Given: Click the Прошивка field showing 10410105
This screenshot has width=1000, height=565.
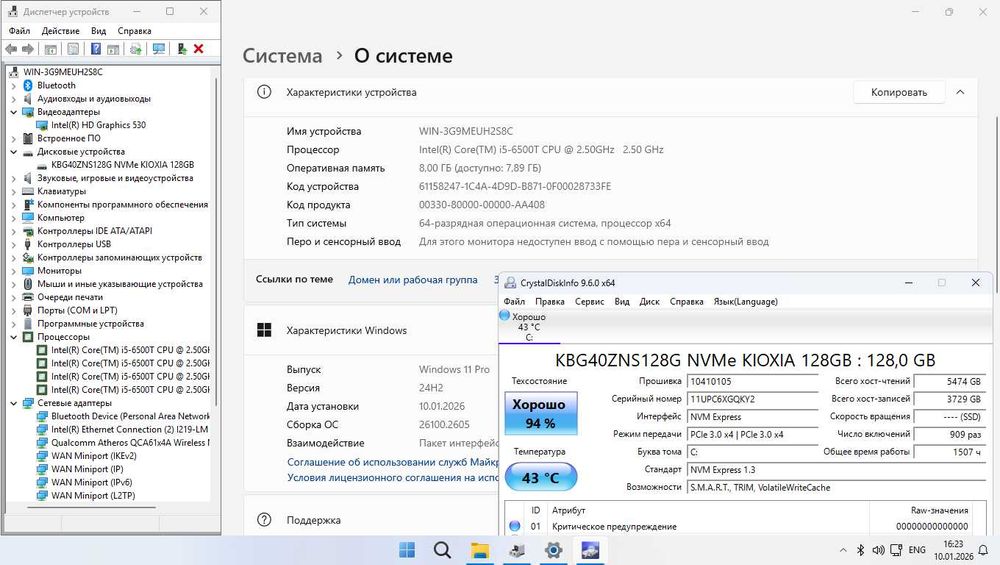Looking at the screenshot, I should tap(753, 381).
